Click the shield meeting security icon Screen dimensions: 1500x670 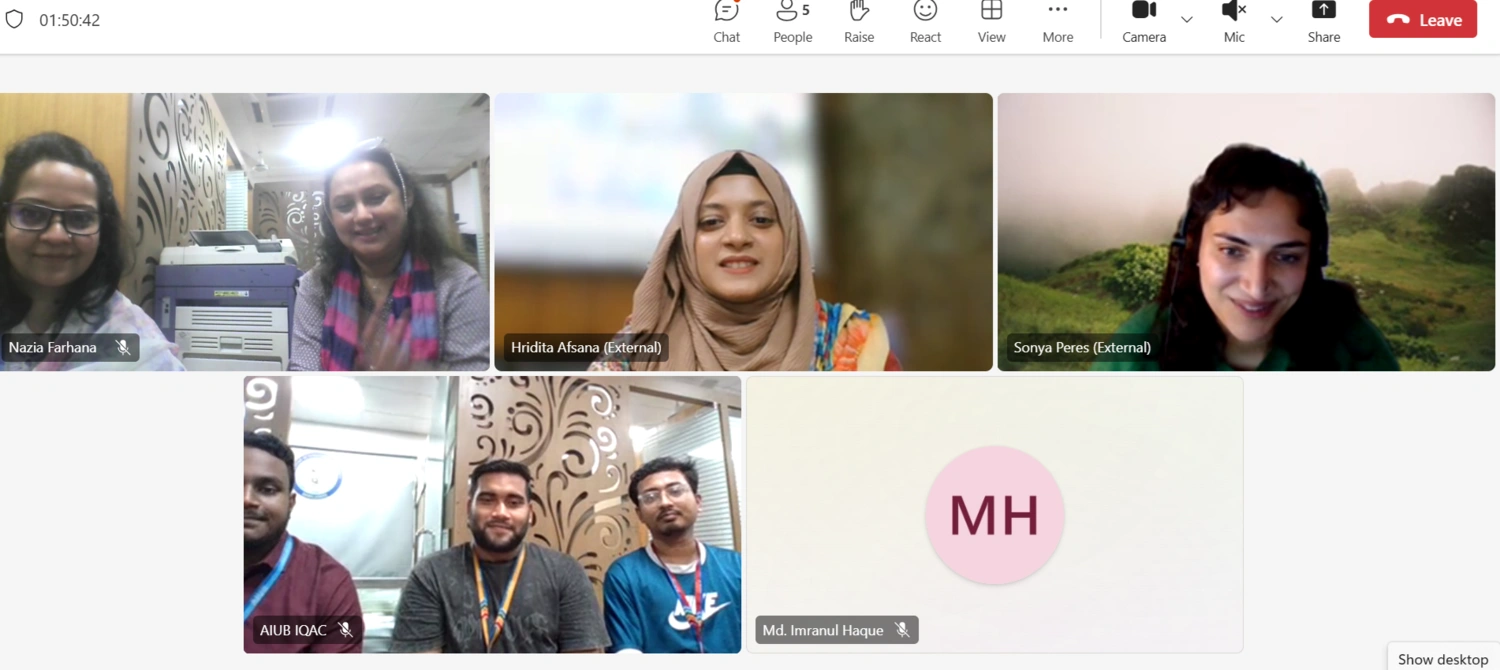[x=14, y=20]
